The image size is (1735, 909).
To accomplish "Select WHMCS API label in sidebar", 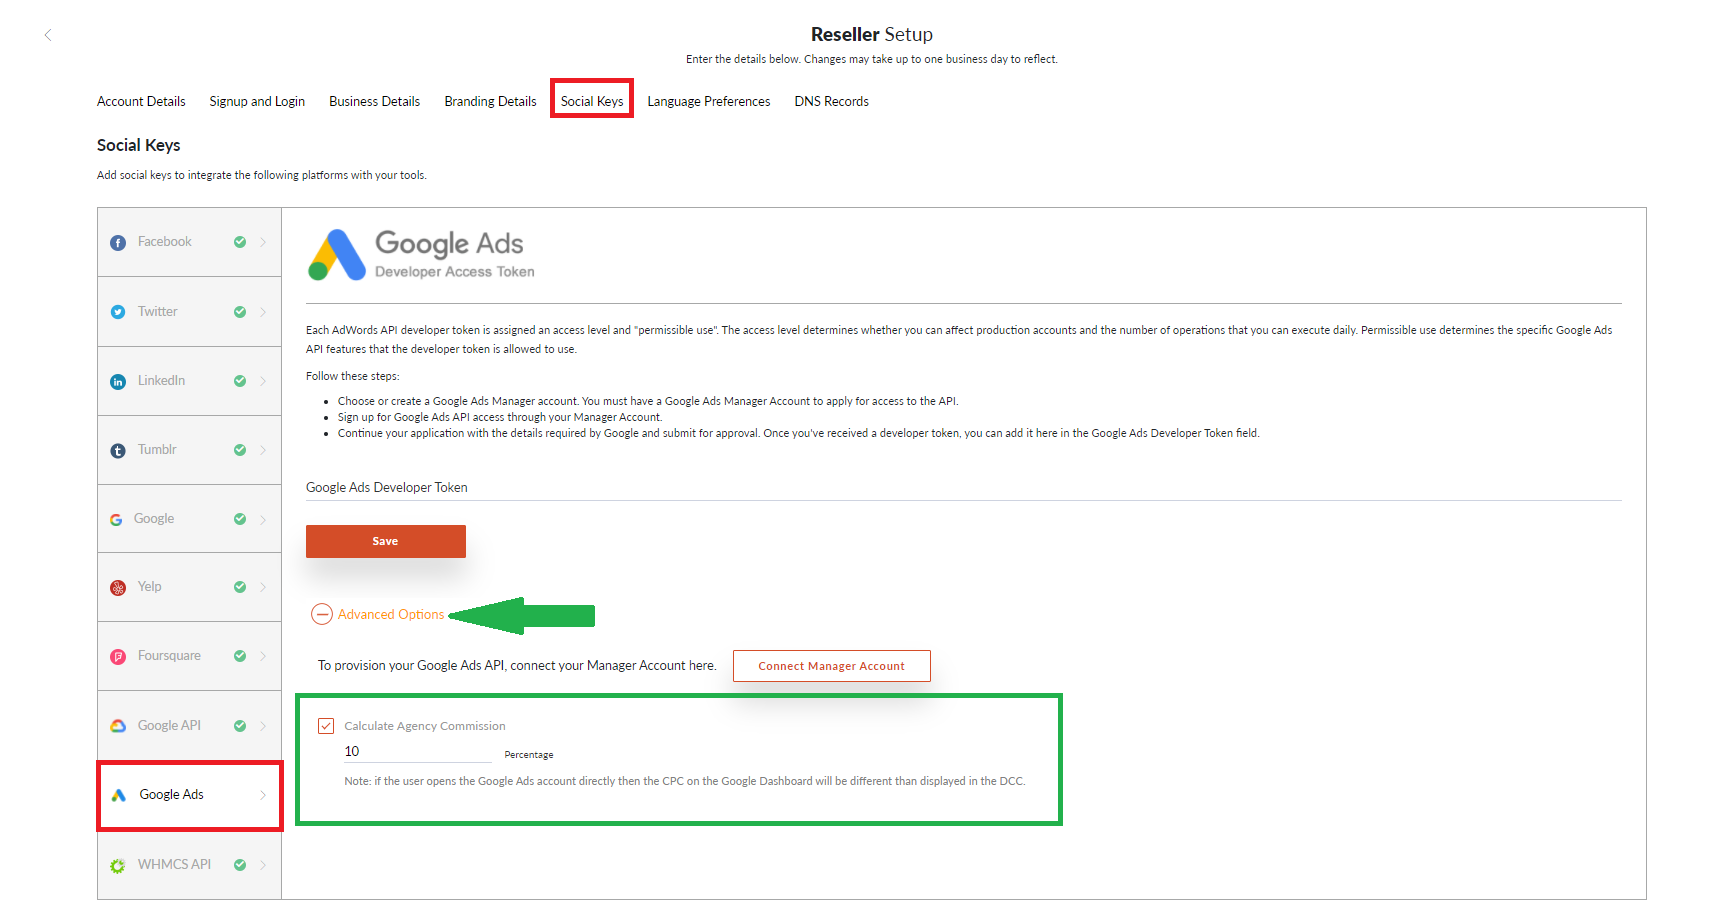I will point(174,864).
